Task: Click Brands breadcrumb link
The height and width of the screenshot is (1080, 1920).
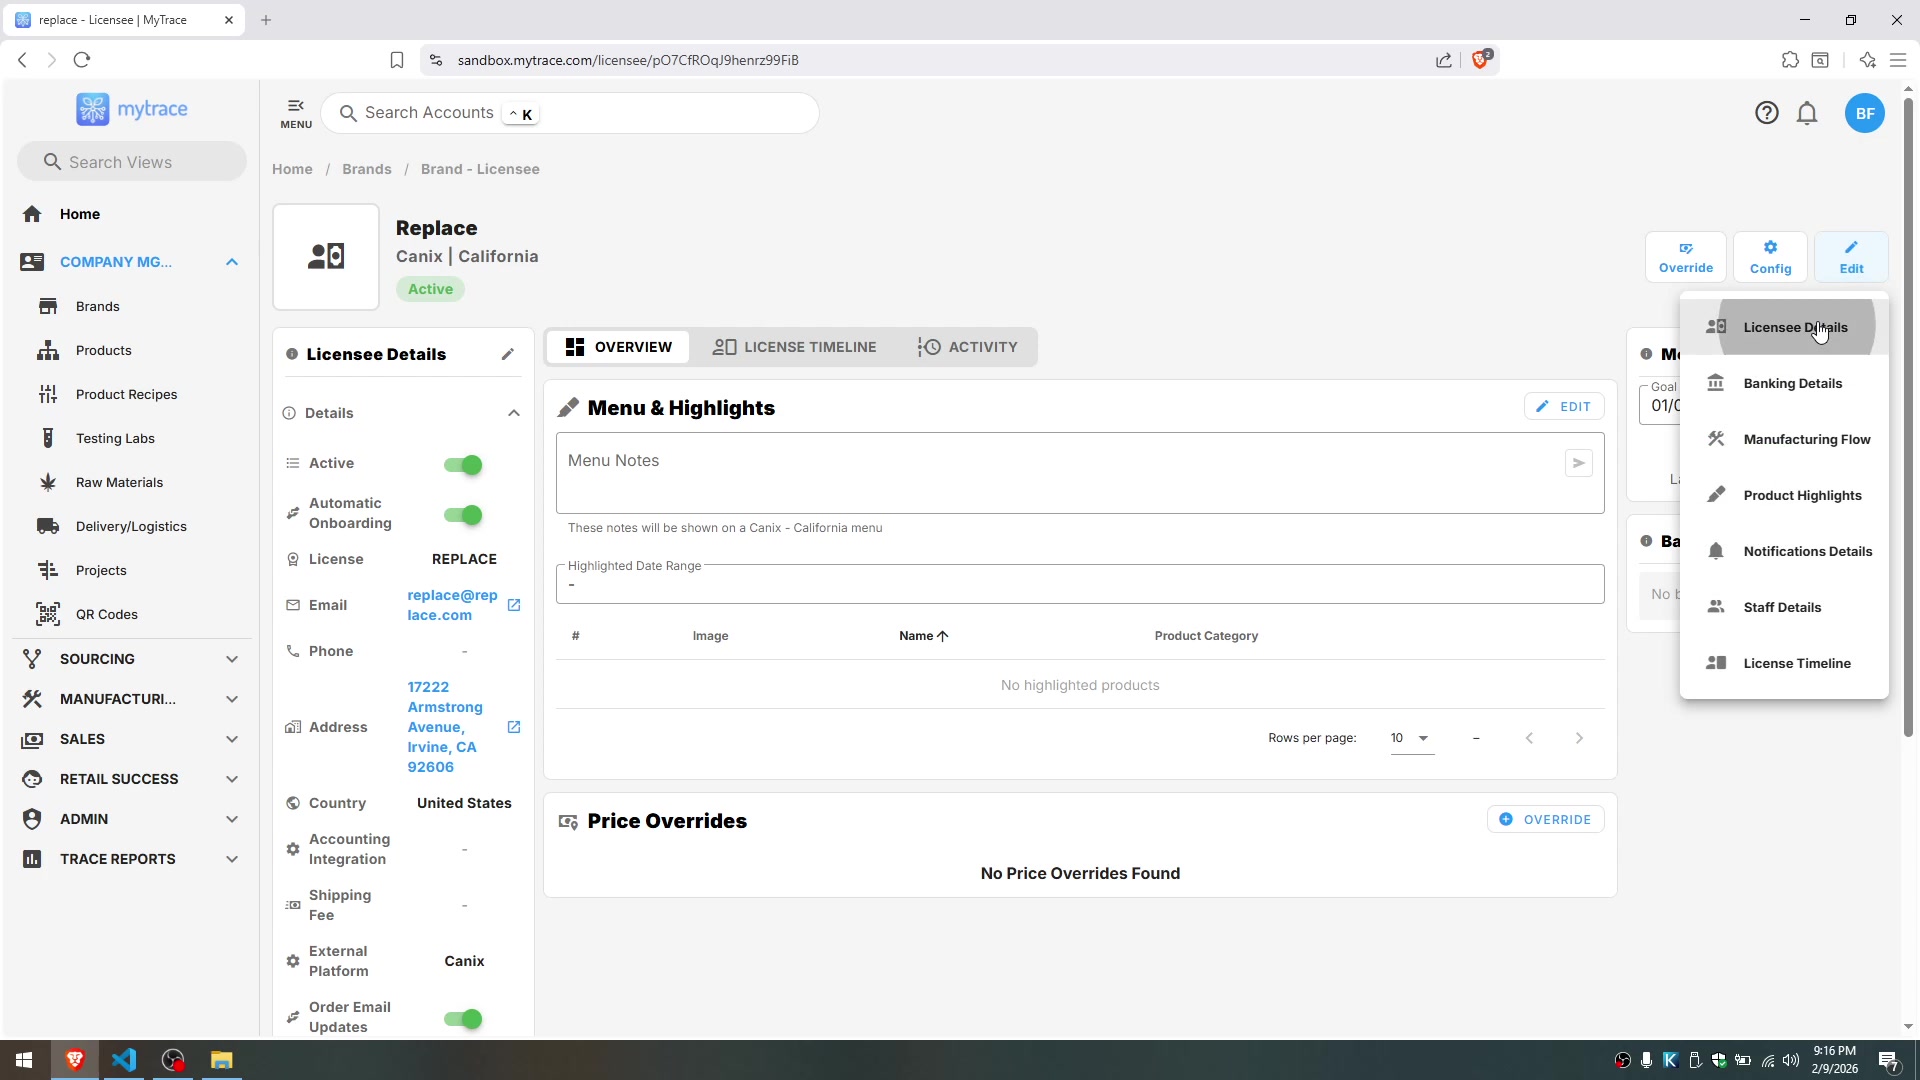Action: [366, 169]
